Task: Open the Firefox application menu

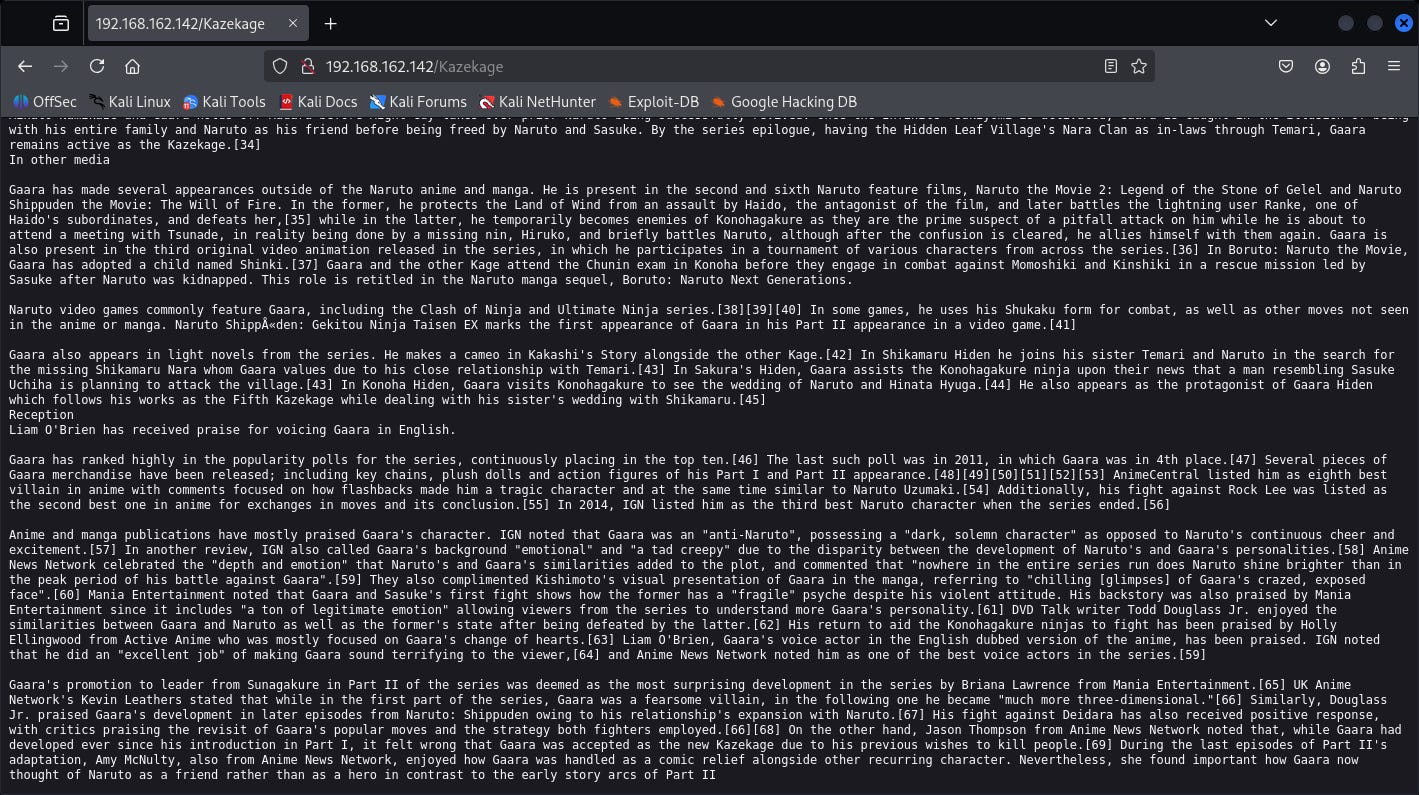Action: tap(1394, 66)
